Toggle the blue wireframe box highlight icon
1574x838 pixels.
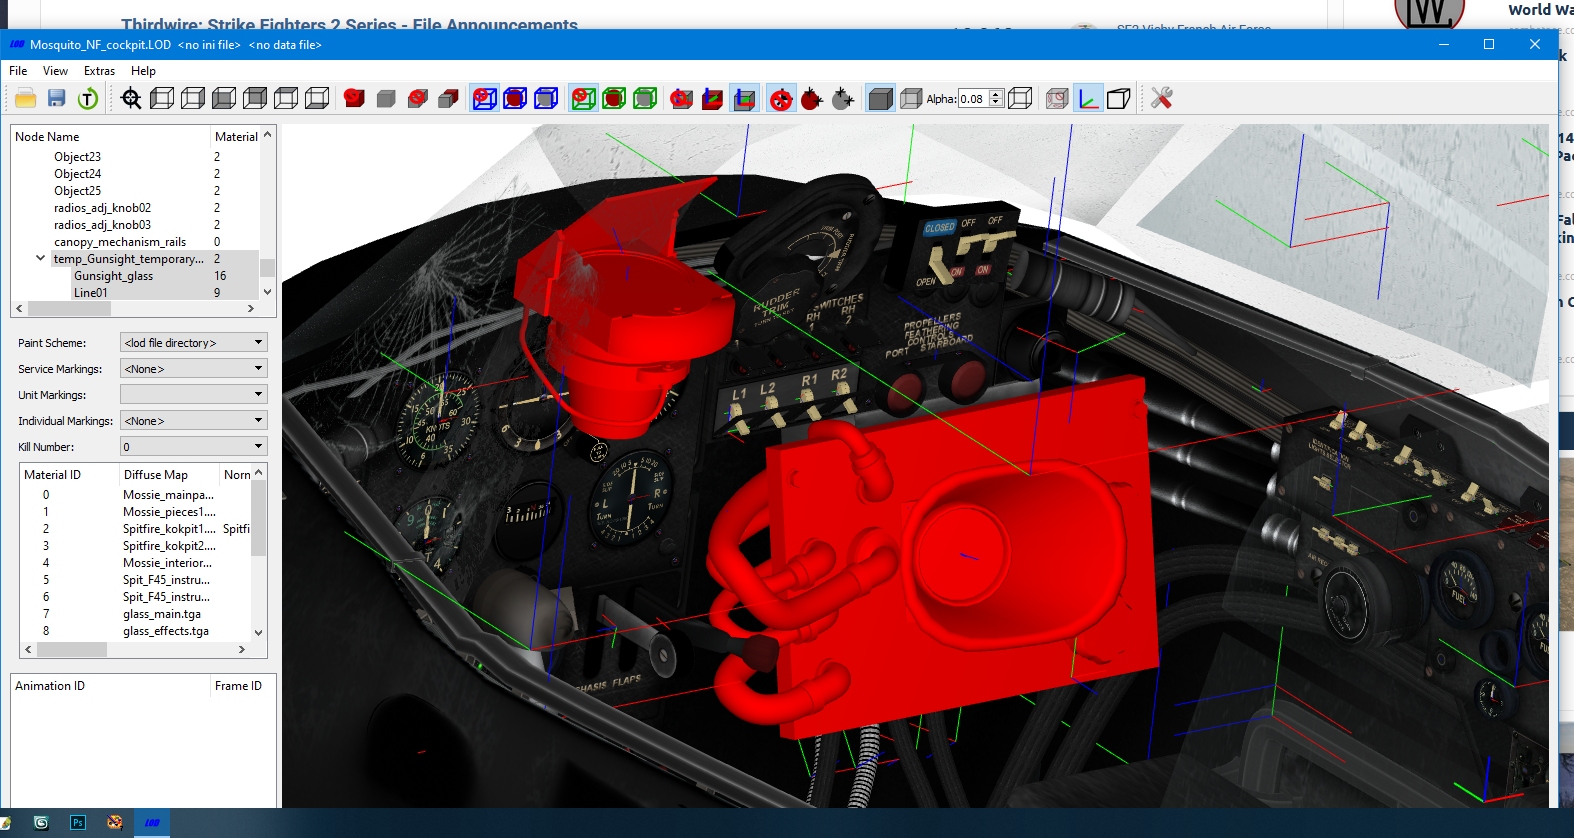[485, 98]
